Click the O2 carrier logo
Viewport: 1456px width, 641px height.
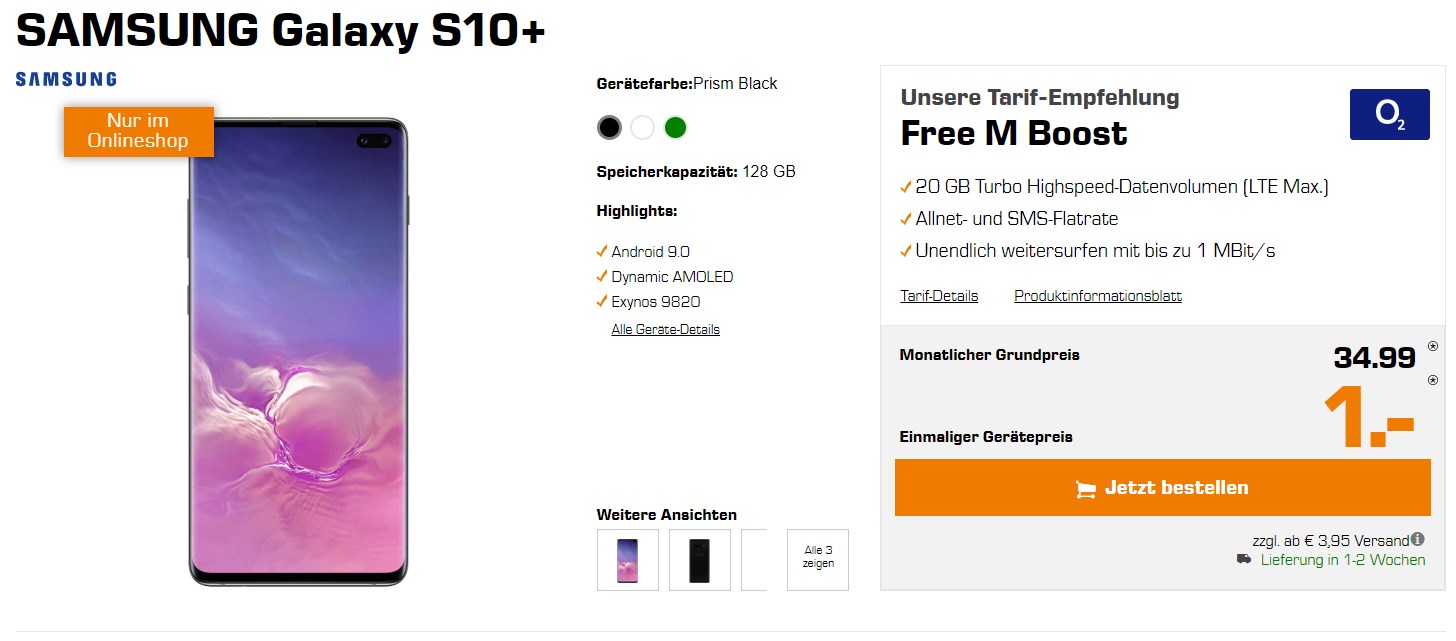1389,114
